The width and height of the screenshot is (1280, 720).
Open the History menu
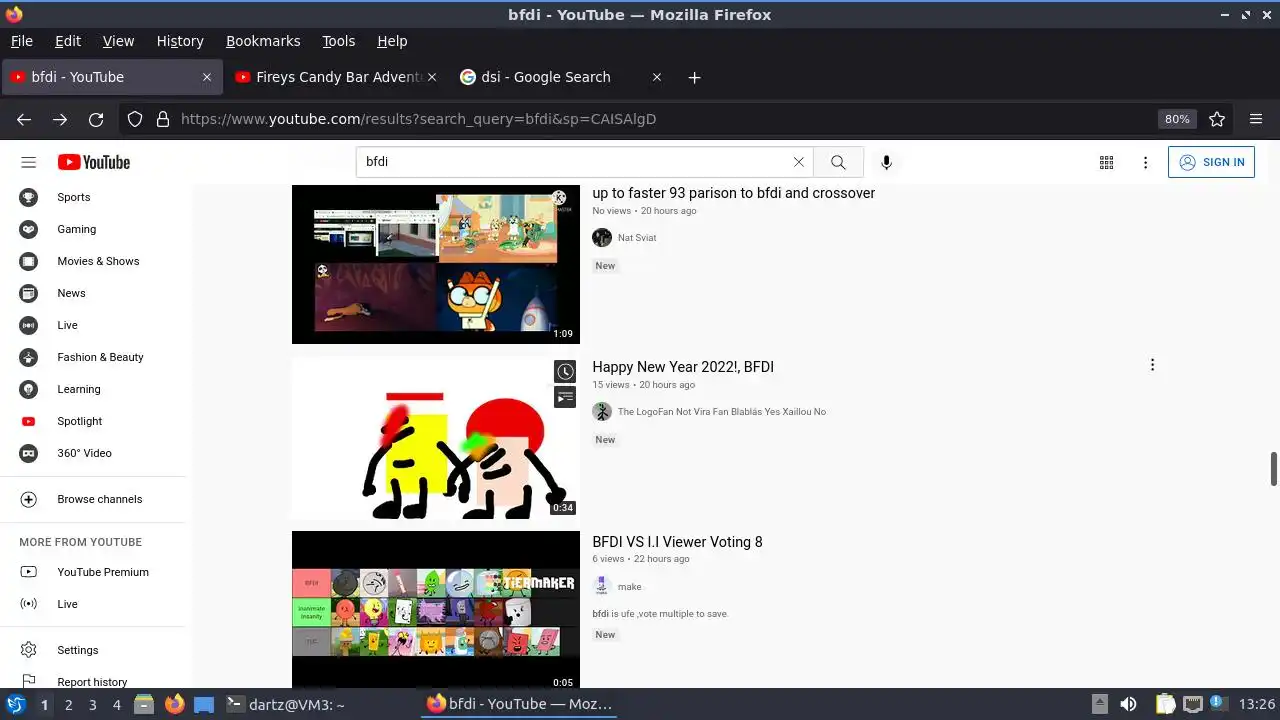(x=180, y=41)
